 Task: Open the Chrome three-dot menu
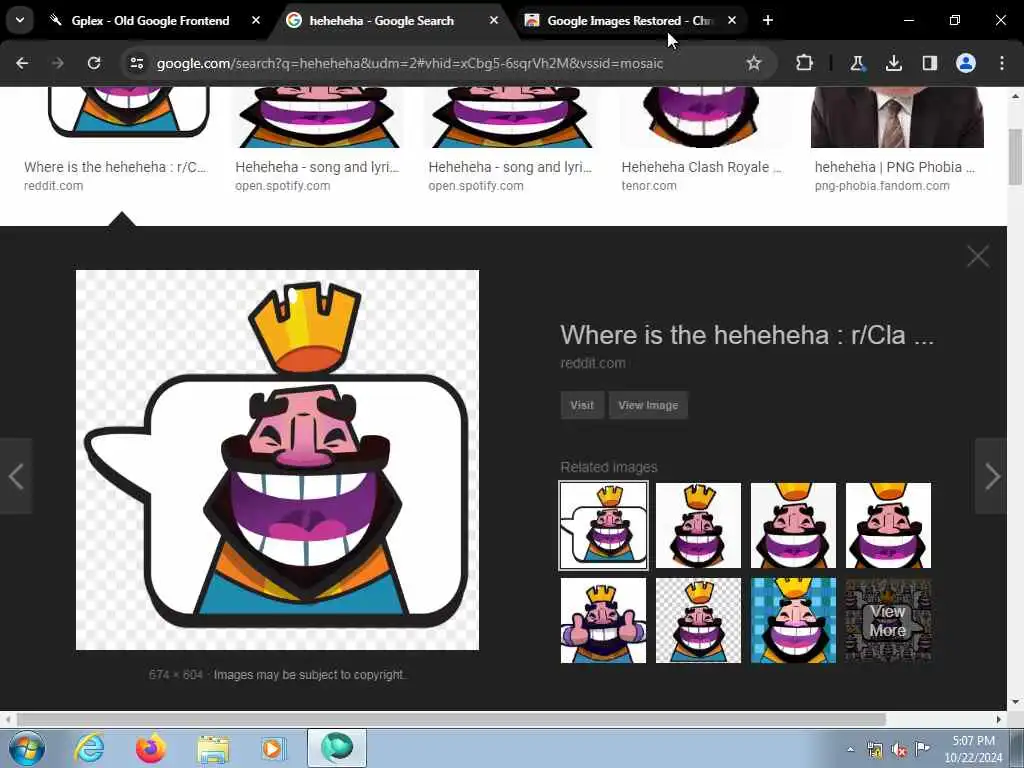pyautogui.click(x=1002, y=63)
